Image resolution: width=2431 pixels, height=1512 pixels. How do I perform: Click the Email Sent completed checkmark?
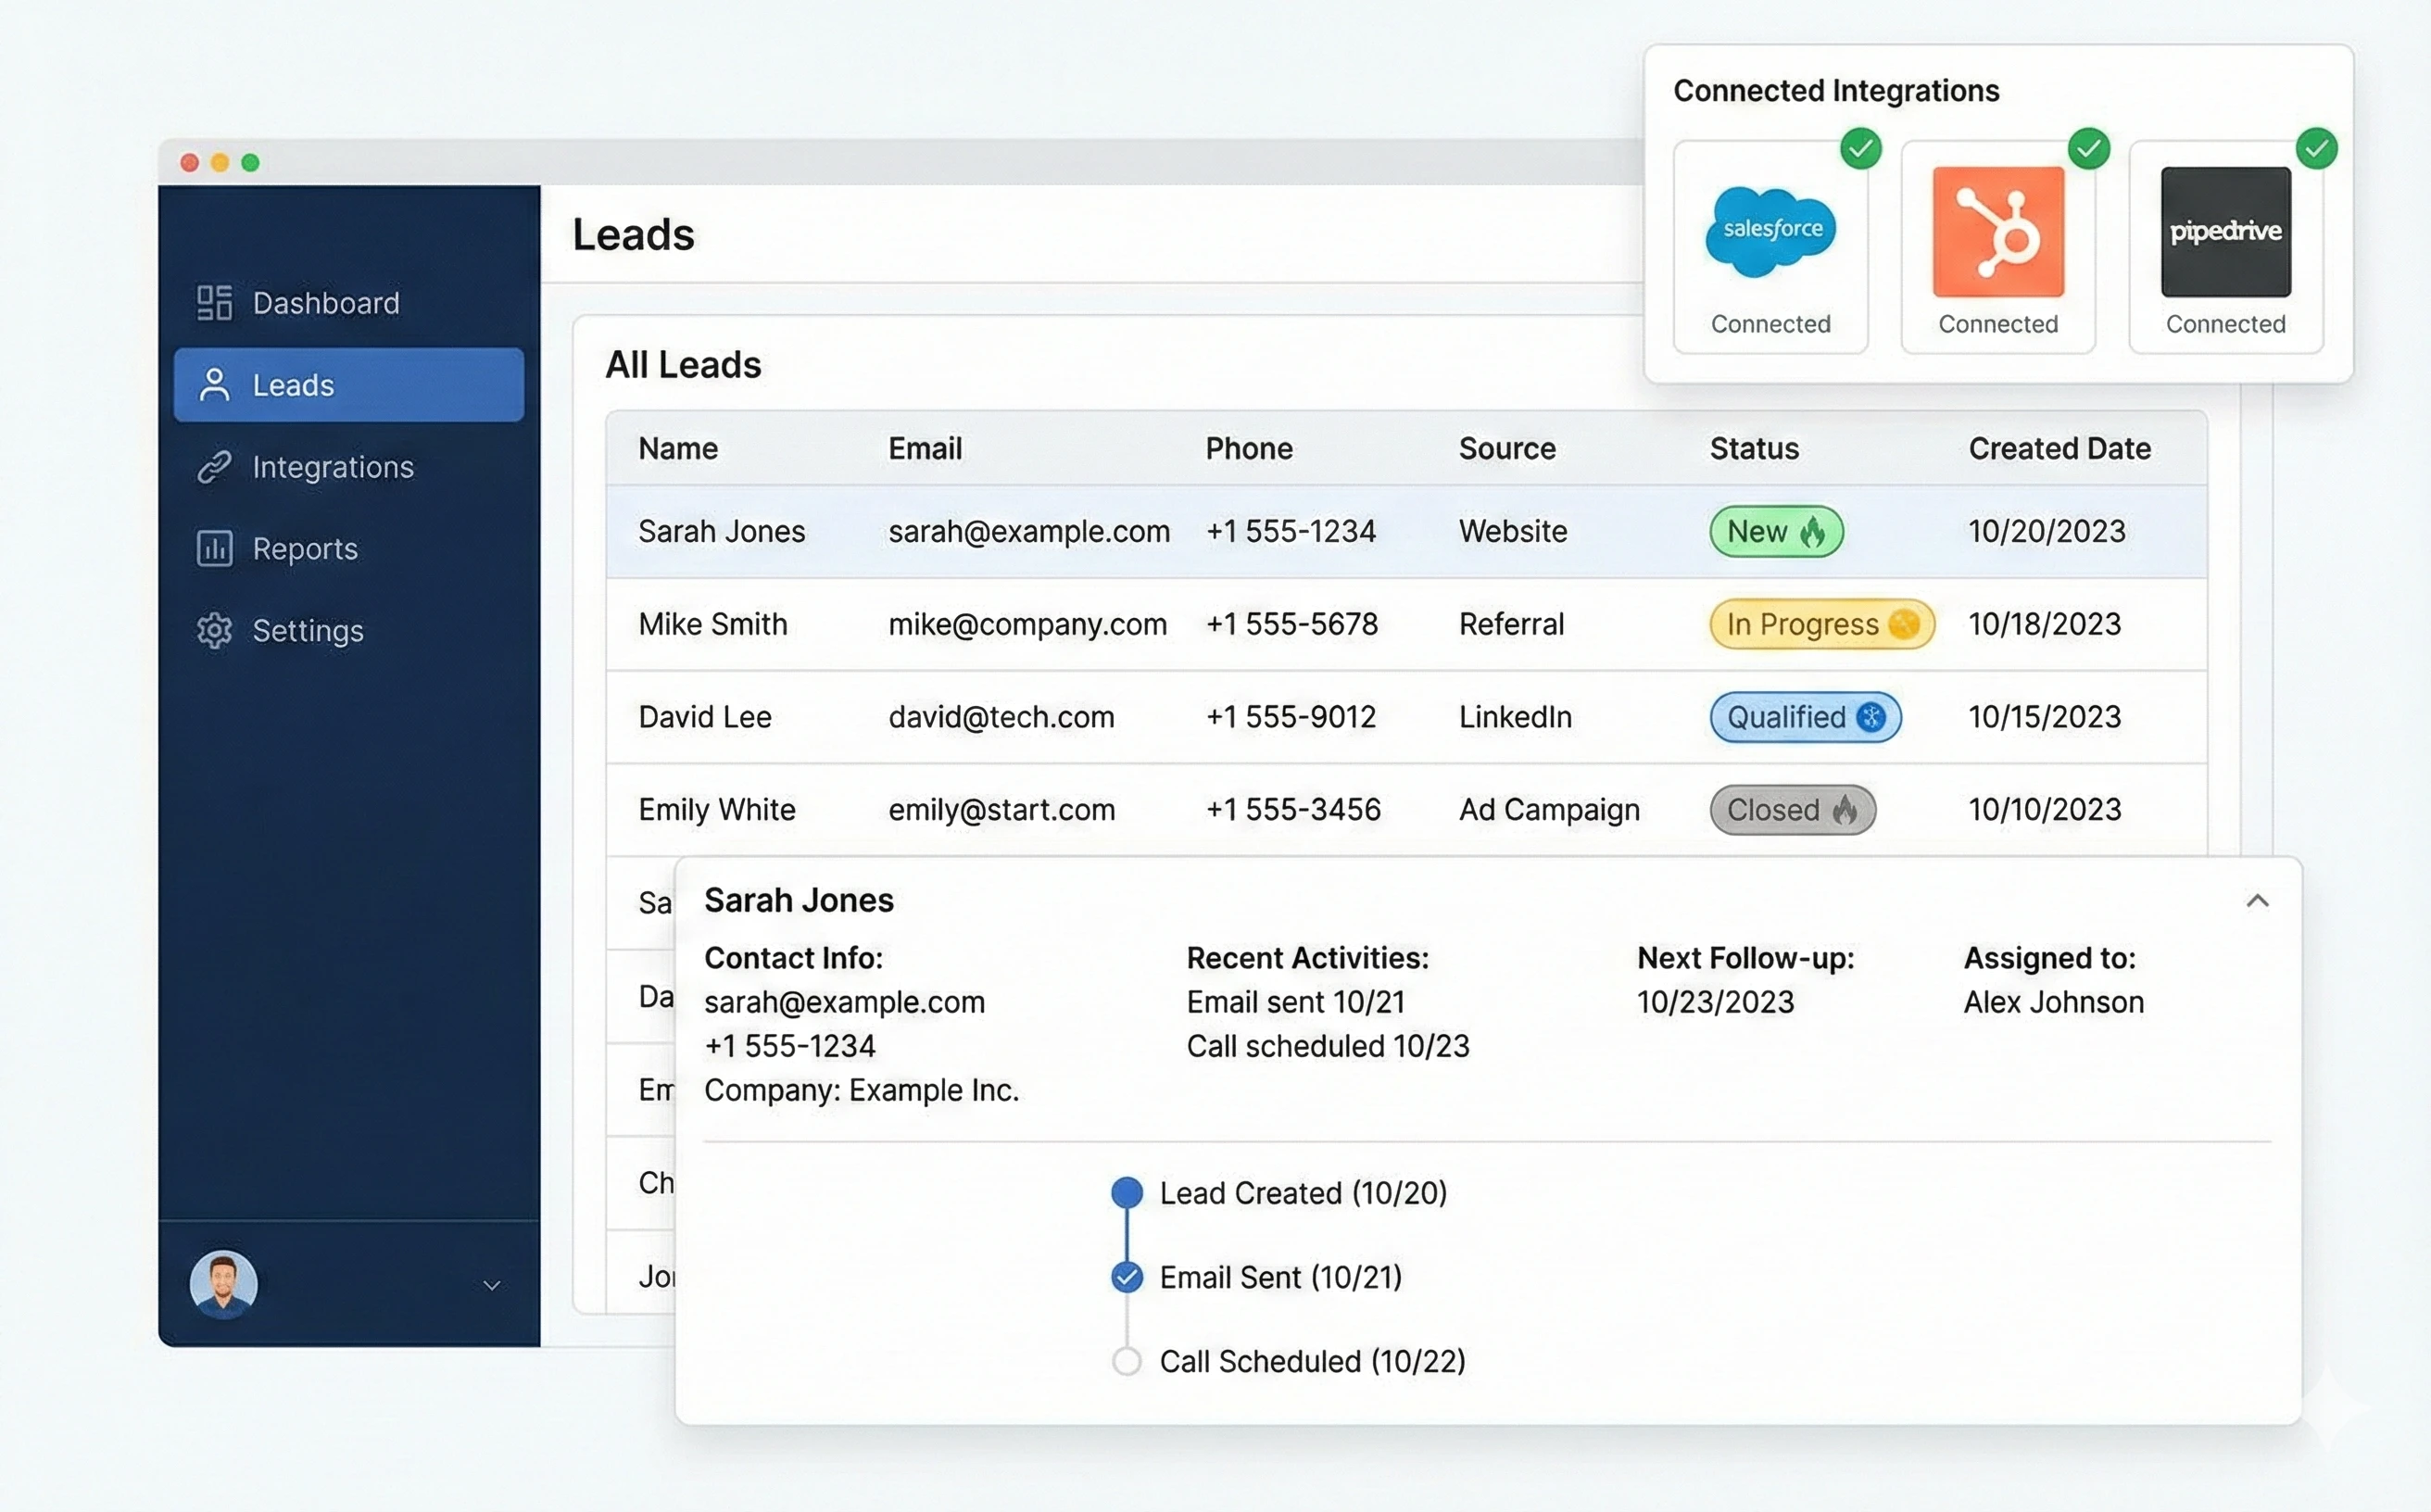click(x=1127, y=1277)
